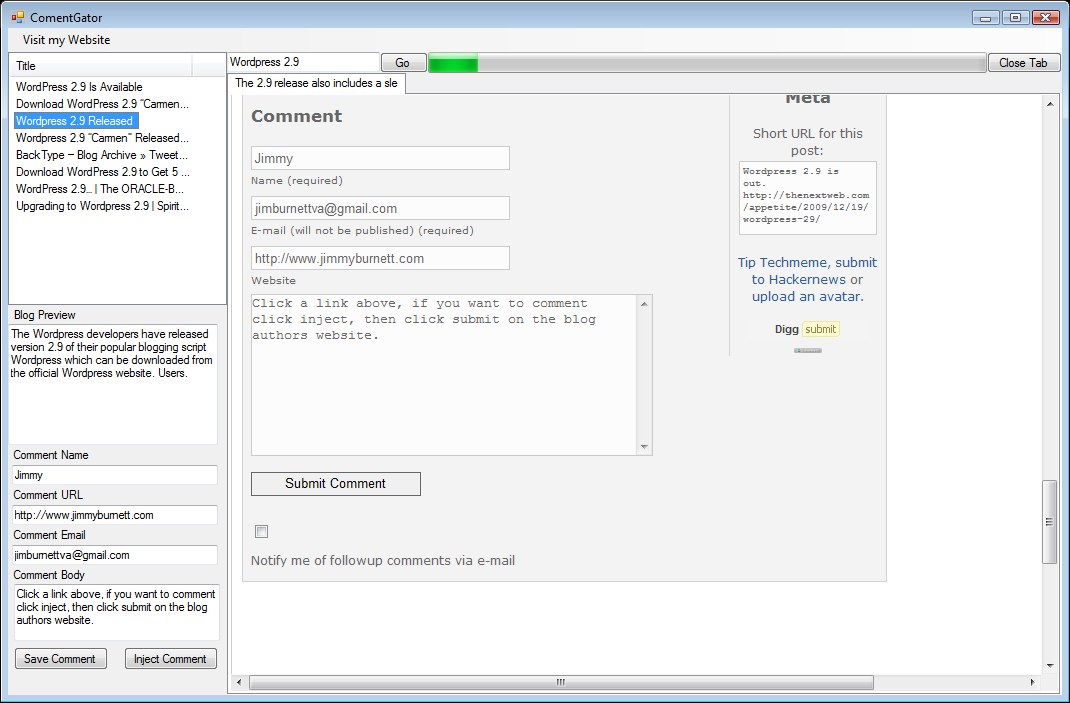Click the Comment URL field
Image resolution: width=1070 pixels, height=703 pixels.
[115, 515]
